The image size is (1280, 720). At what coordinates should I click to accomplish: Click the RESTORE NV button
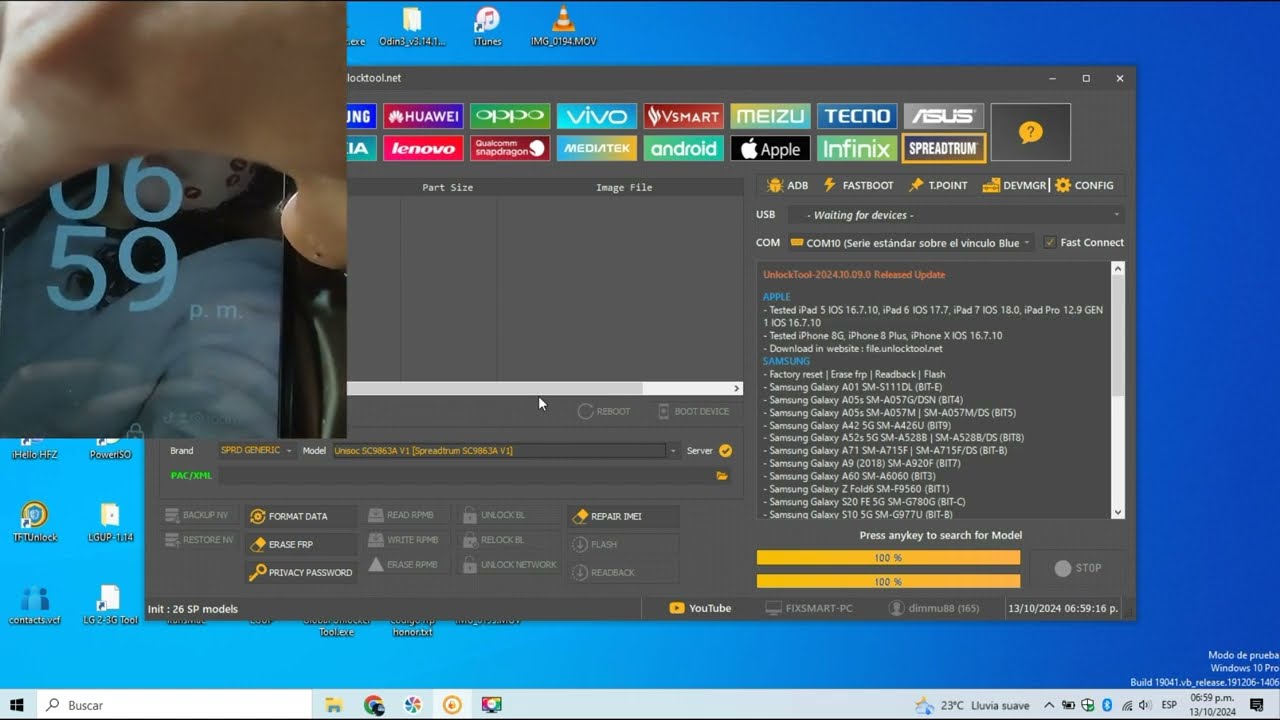tap(198, 540)
